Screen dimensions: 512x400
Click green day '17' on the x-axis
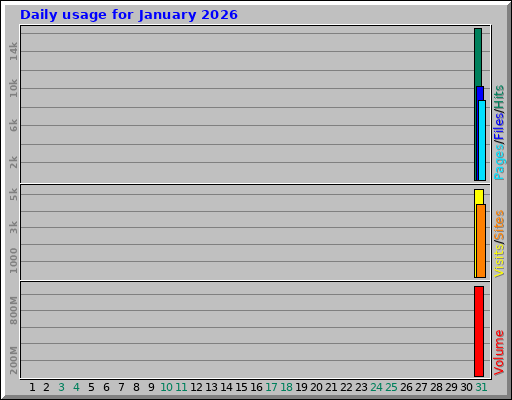[271, 387]
